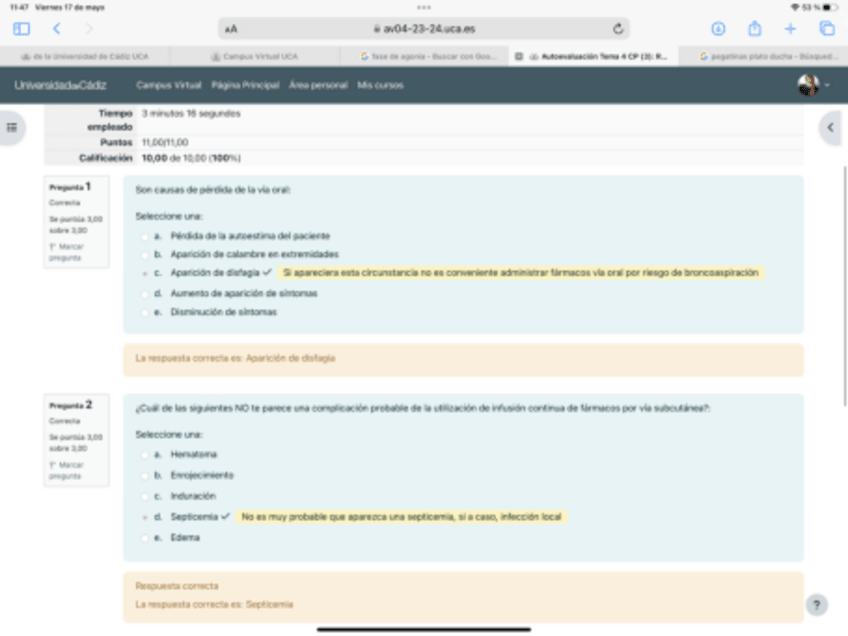
Task: Collapse the right block drawer chevron
Action: pos(831,128)
